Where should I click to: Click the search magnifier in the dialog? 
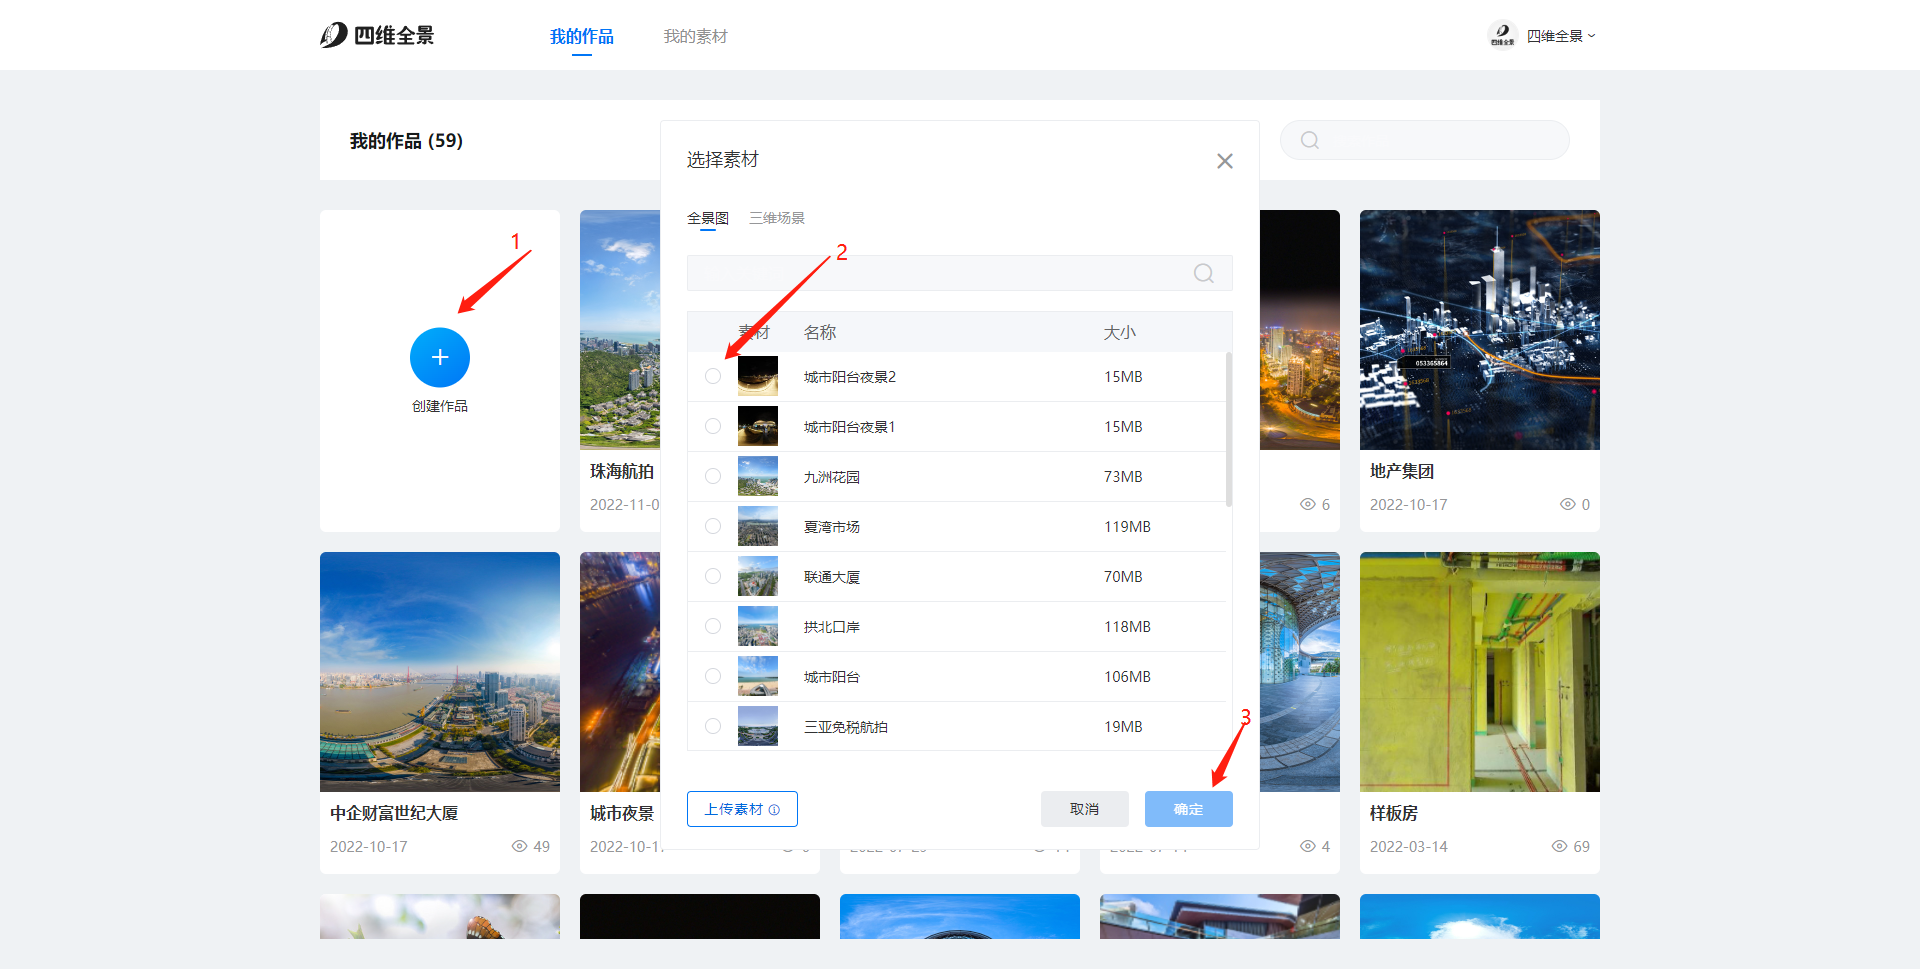(x=1203, y=273)
